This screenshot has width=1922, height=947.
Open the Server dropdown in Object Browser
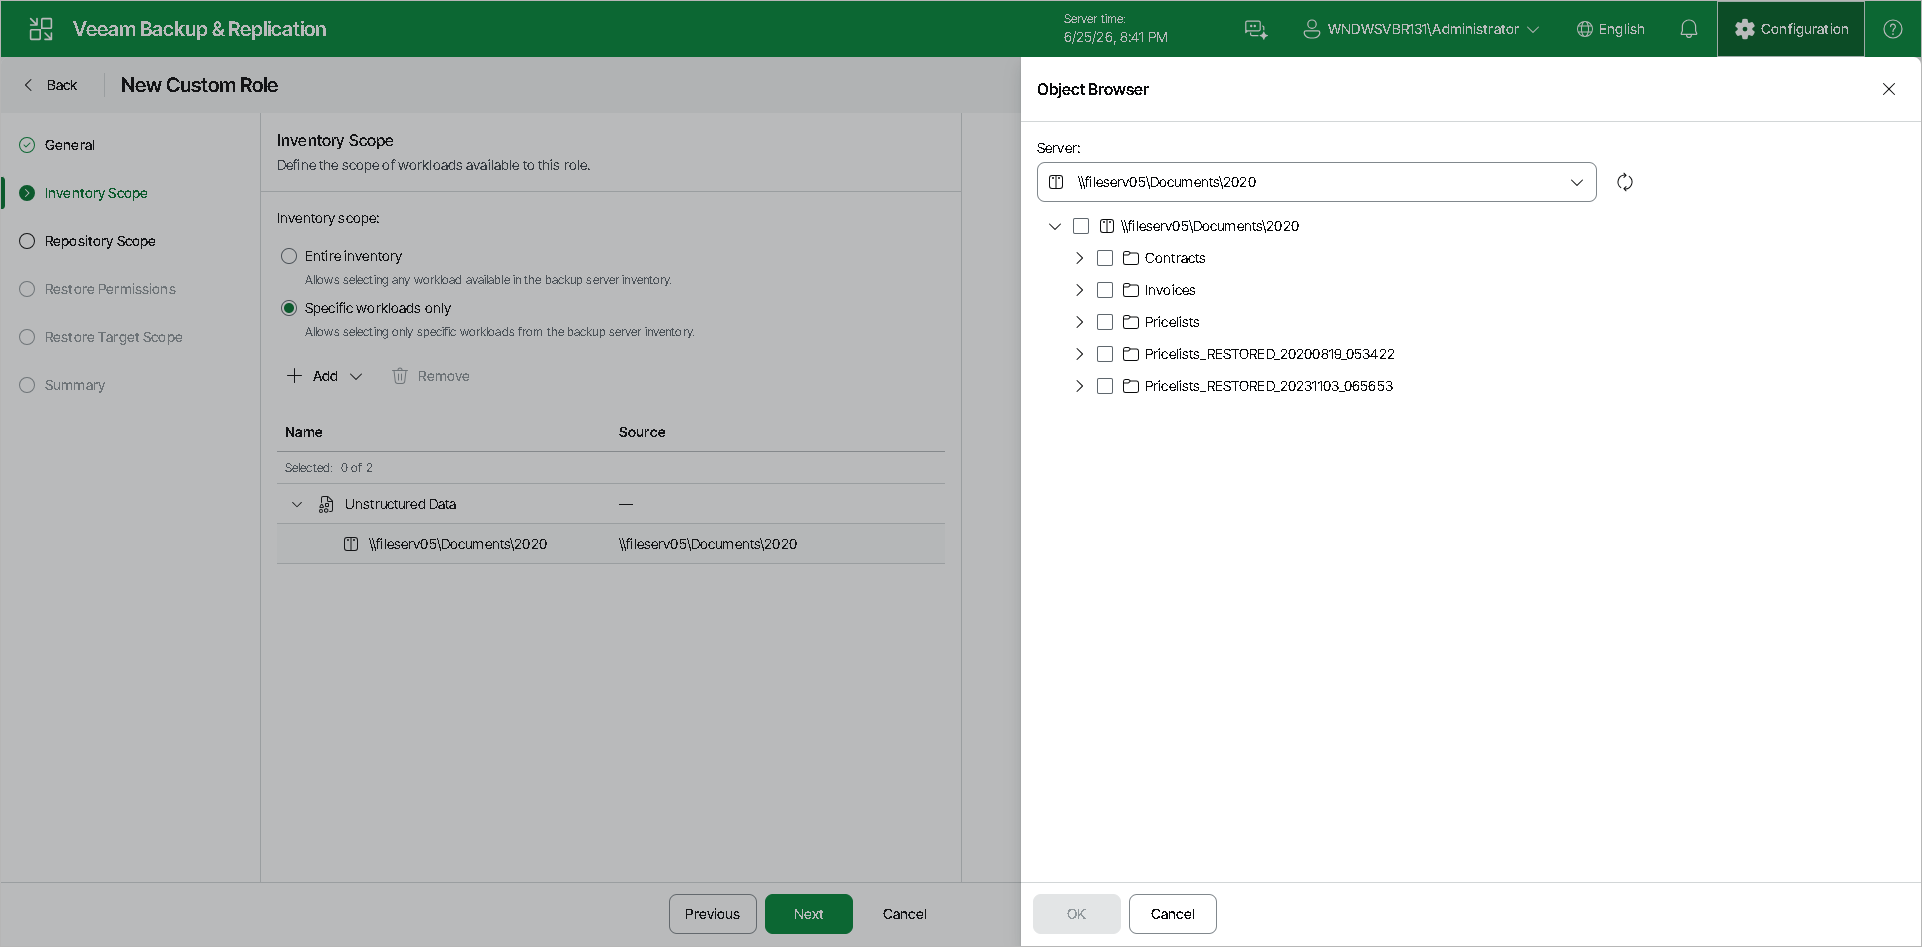[x=1316, y=182]
